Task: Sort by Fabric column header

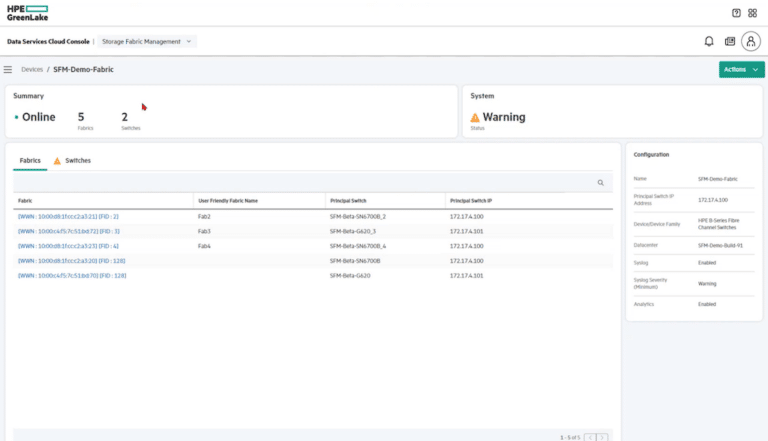Action: pos(25,201)
